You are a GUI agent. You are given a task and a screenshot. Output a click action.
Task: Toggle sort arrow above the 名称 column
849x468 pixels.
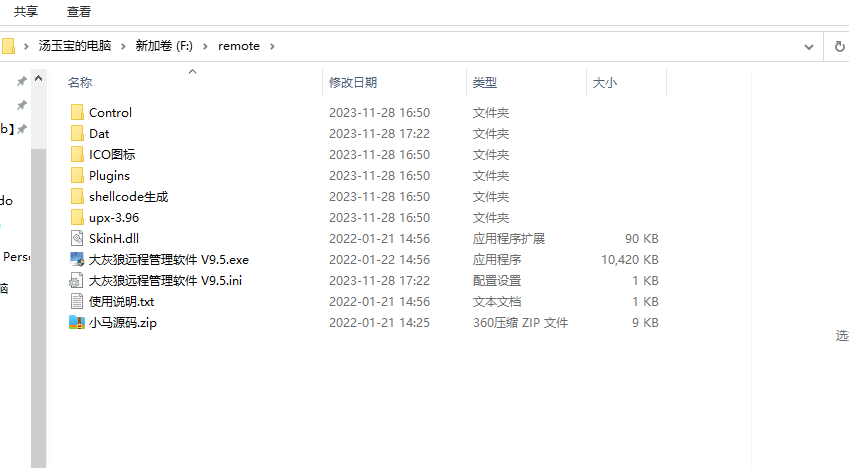tap(192, 72)
